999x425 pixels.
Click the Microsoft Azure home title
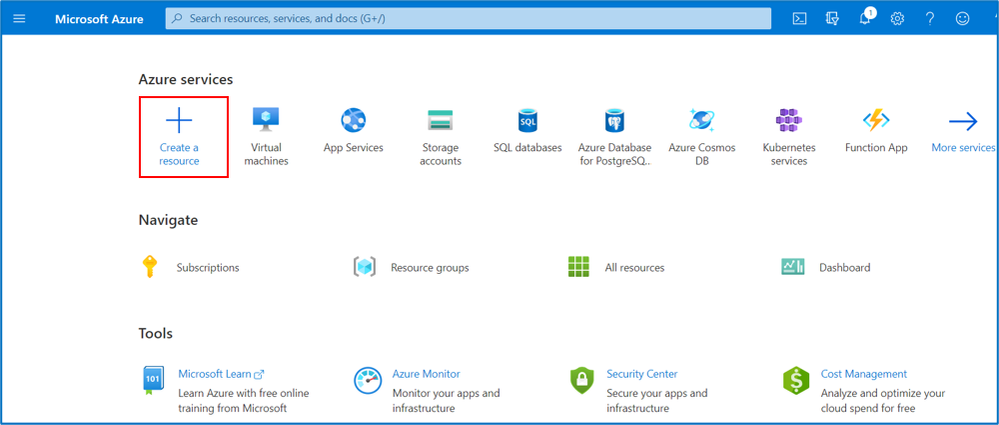tap(99, 18)
